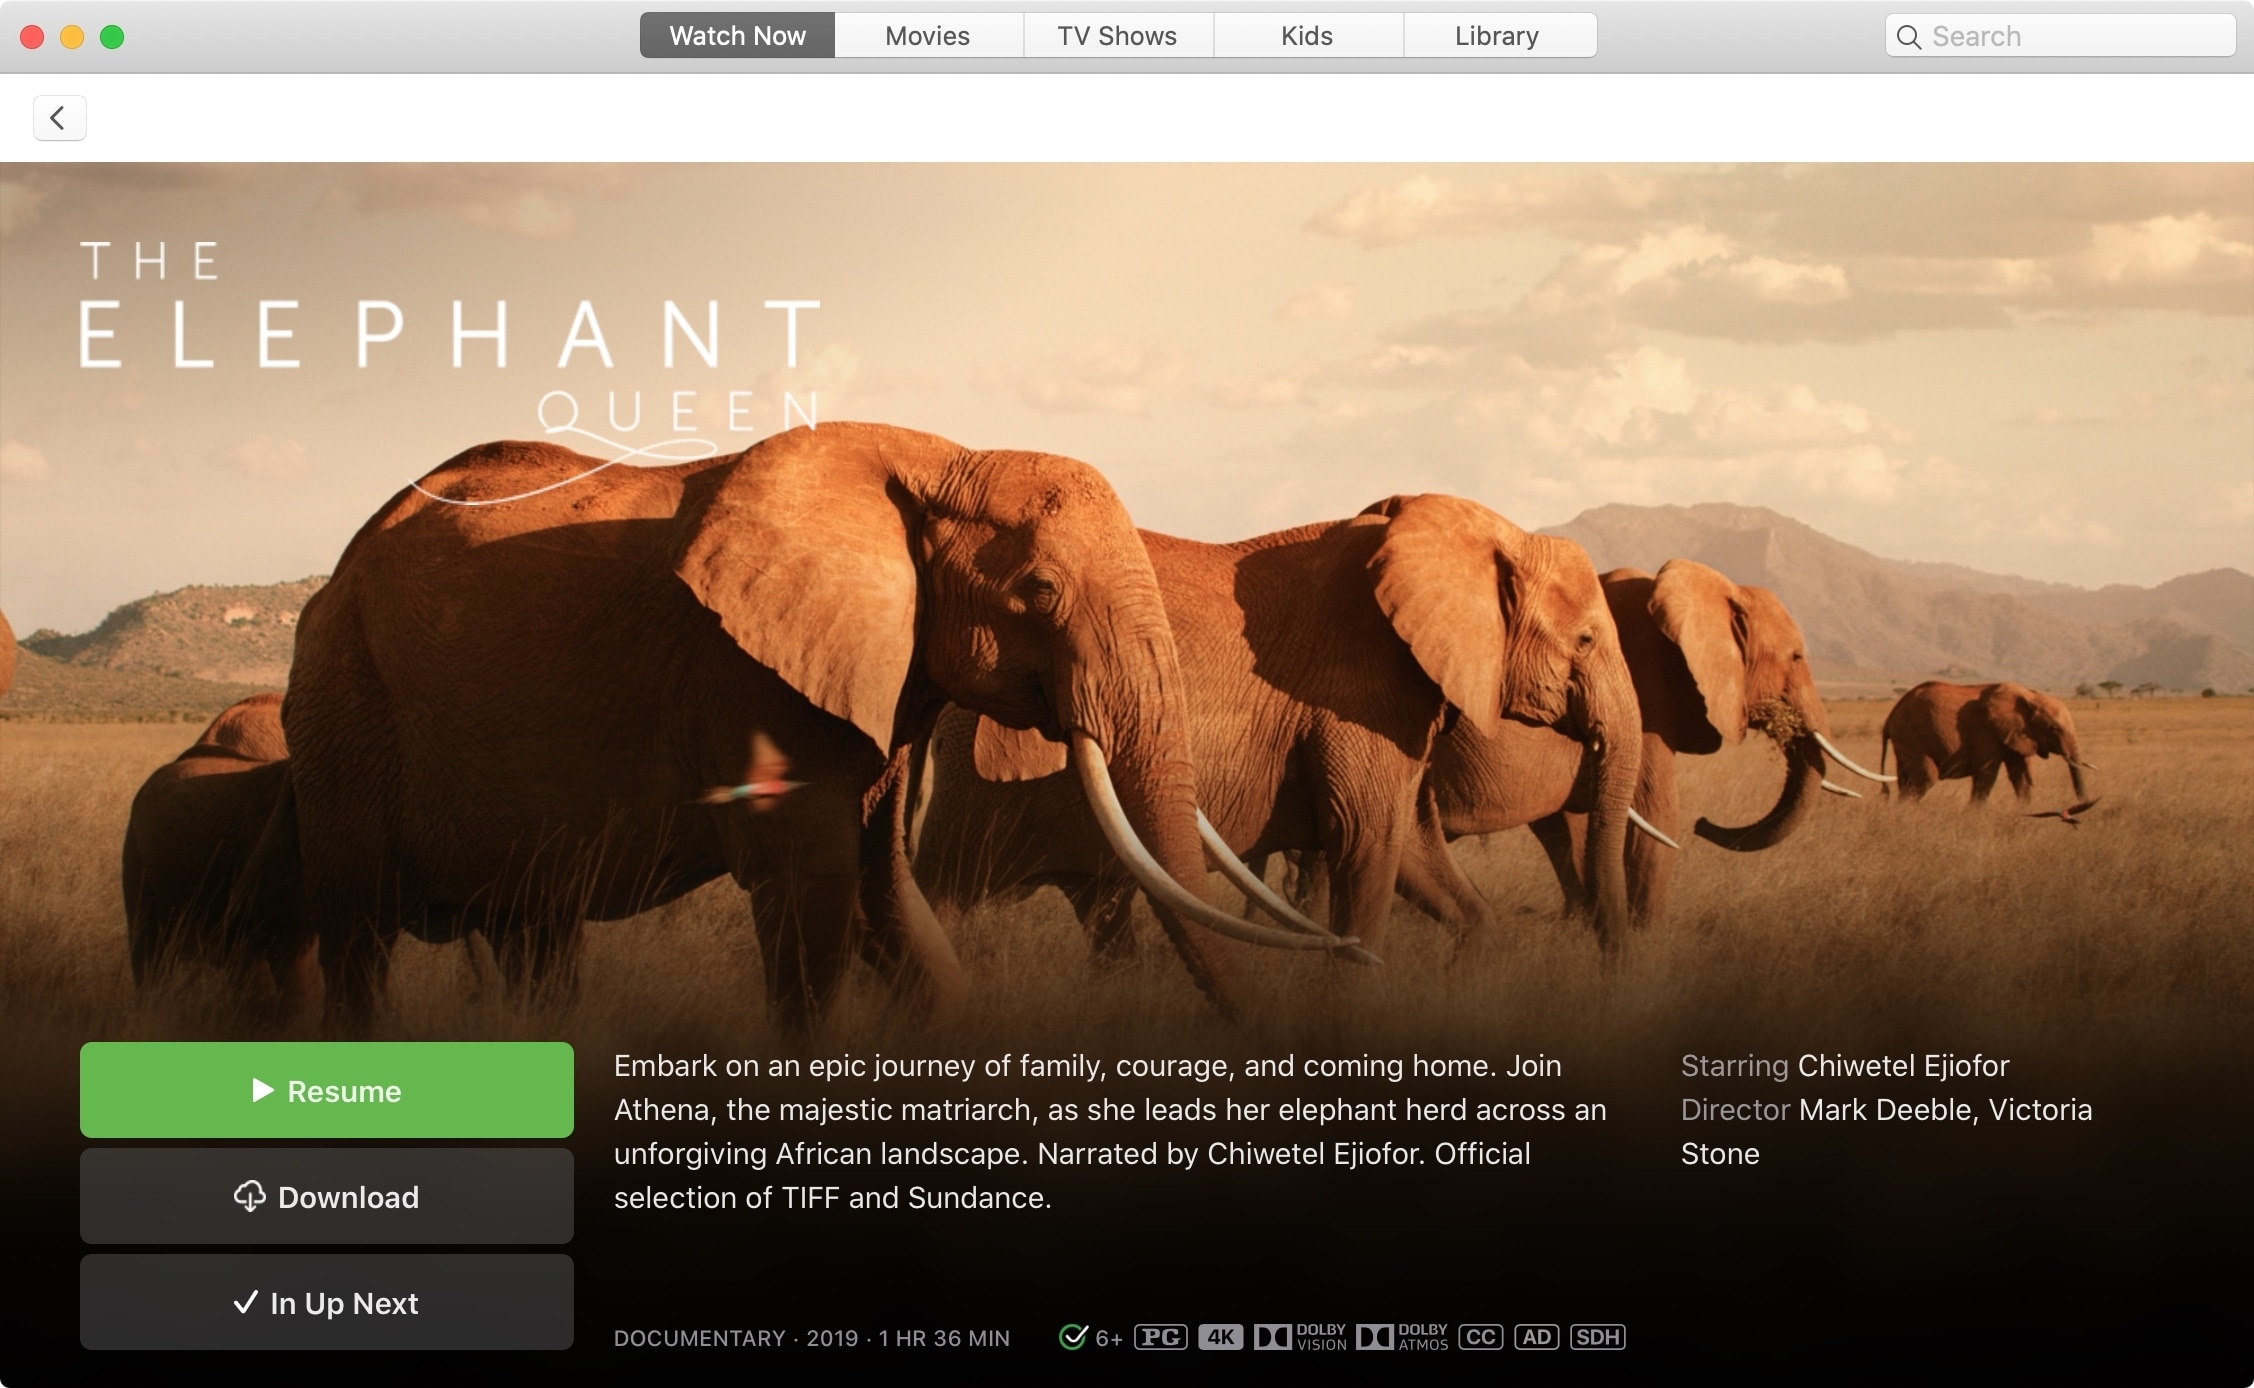Click the Common Sense 6+ checkmark icon

(x=1073, y=1337)
